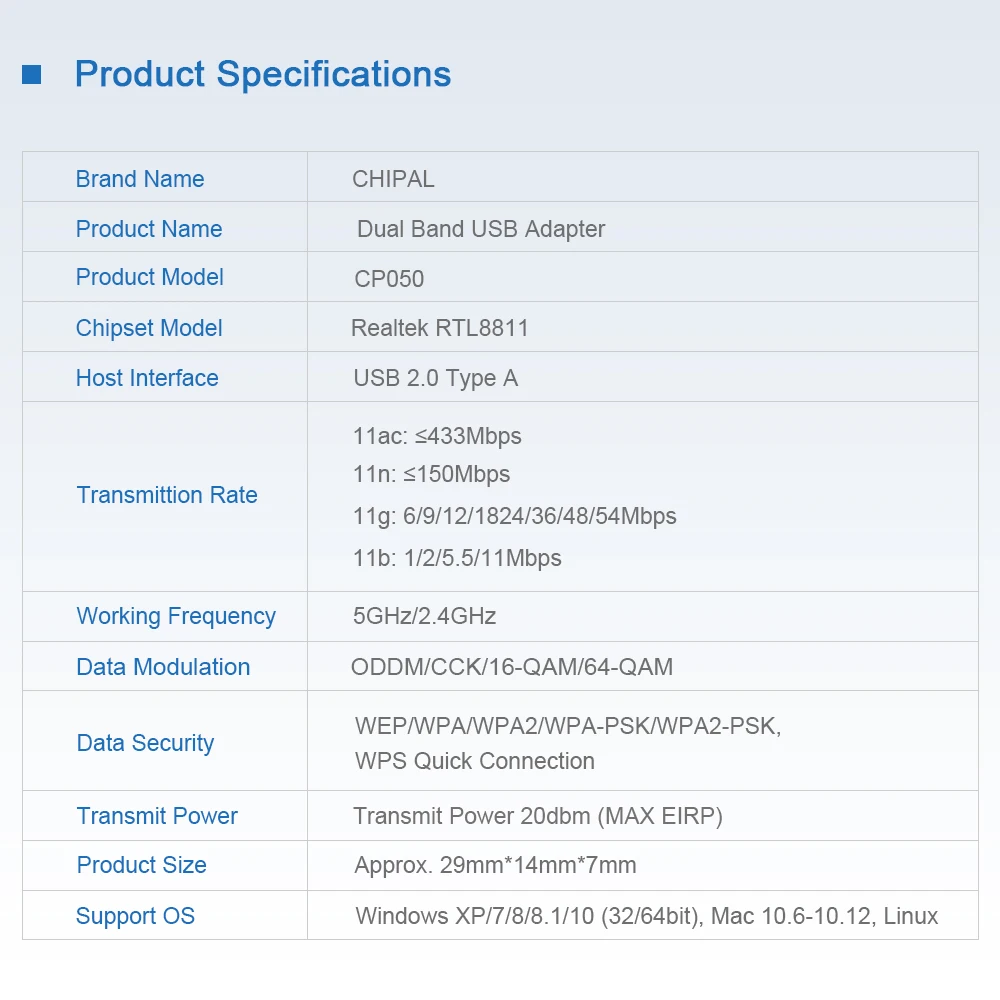1000x1000 pixels.
Task: Select 'Approx. 29mm*14mm*7mm' size value
Action: coord(495,866)
